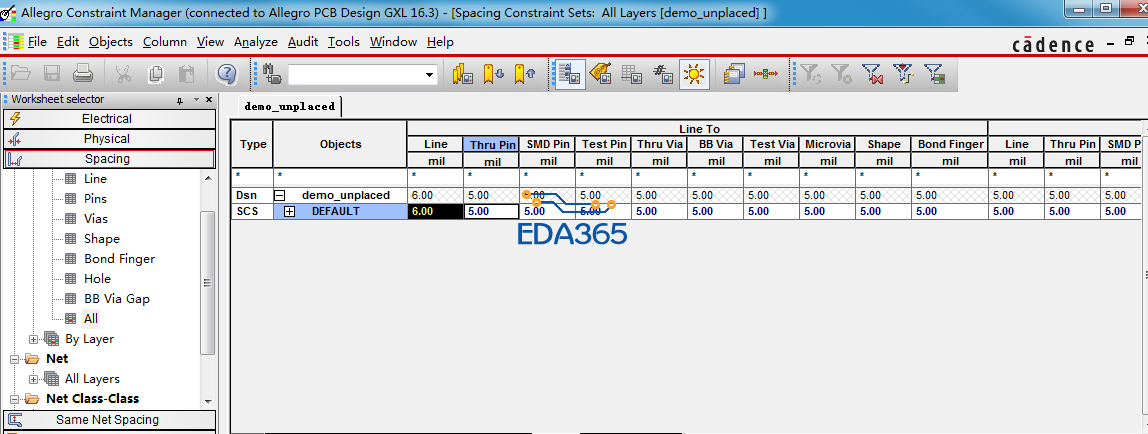This screenshot has width=1148, height=434.
Task: Select the Vias worksheet tree item
Action: pos(96,218)
